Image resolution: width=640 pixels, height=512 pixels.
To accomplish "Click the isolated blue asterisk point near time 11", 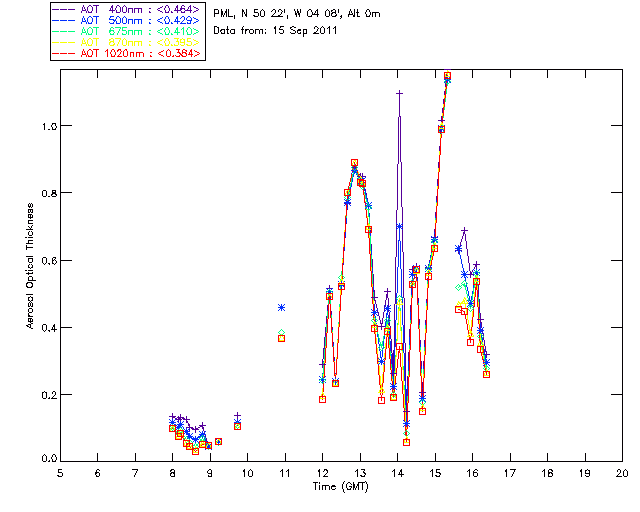I will [281, 307].
